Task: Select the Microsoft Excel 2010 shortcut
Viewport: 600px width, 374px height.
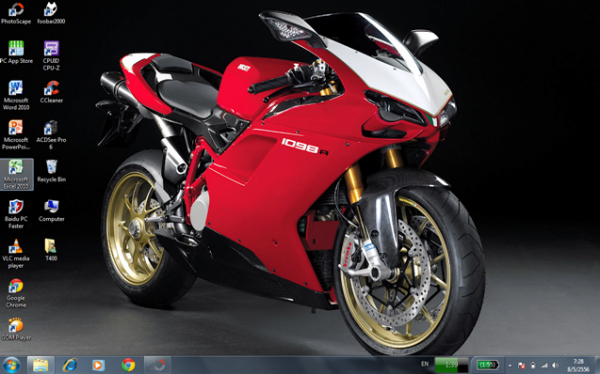Action: tap(16, 175)
